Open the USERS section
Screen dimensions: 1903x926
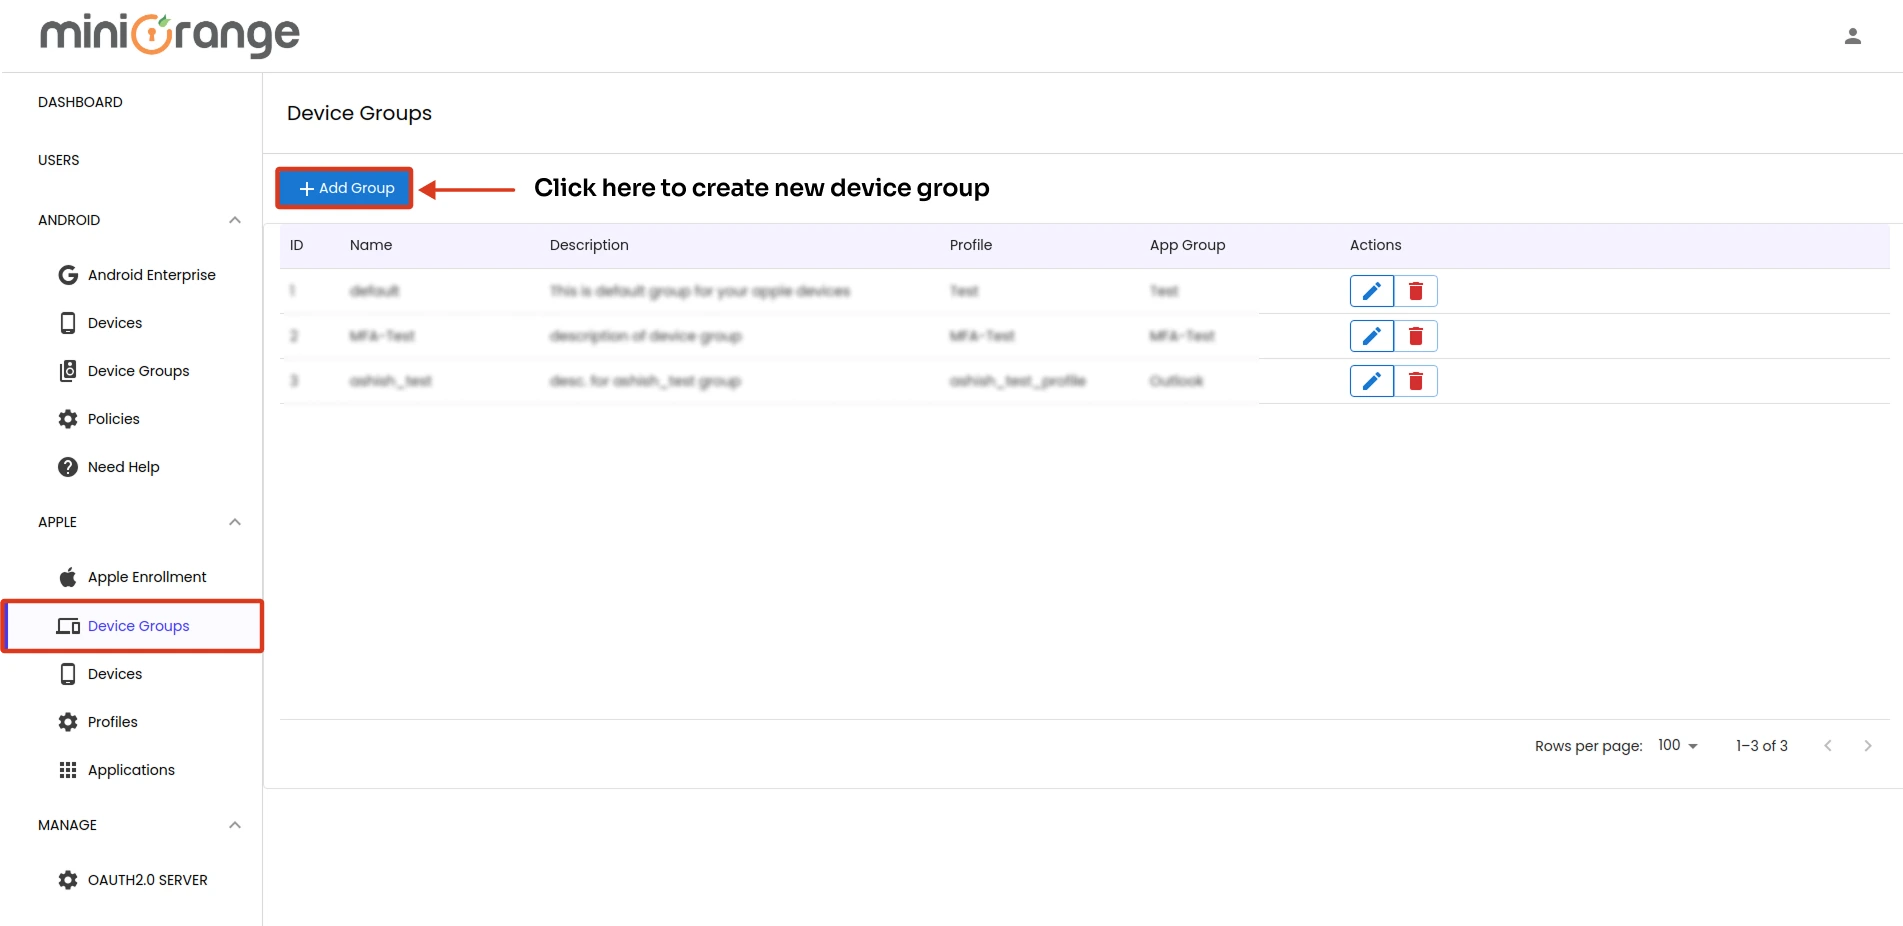click(58, 159)
